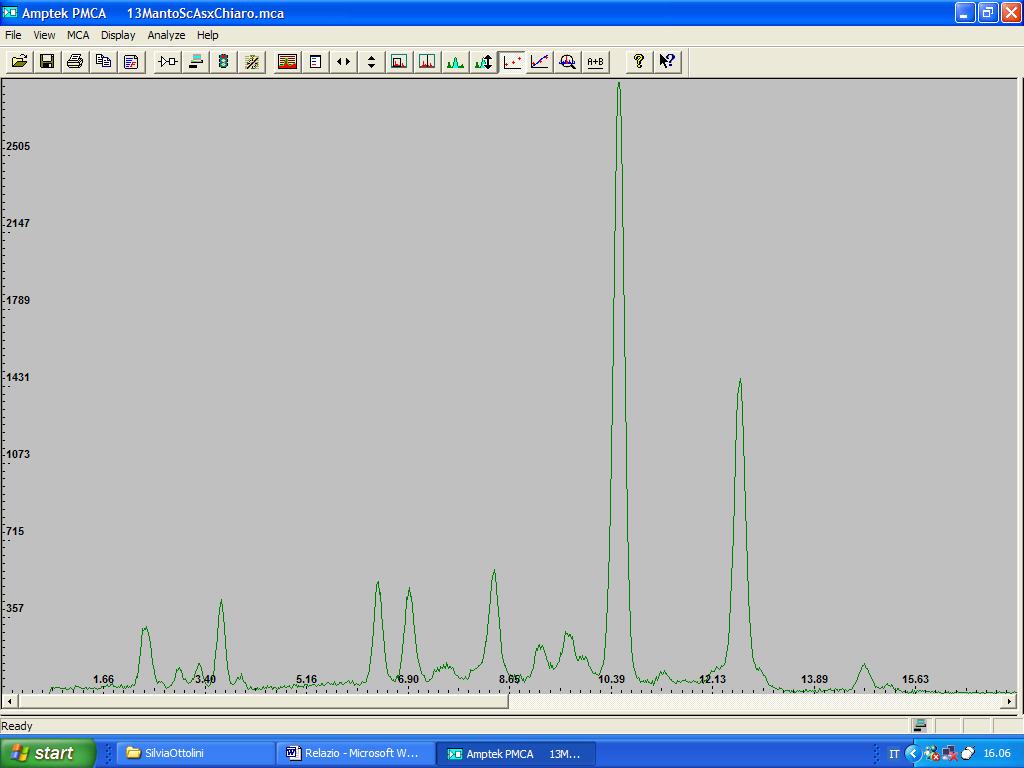The width and height of the screenshot is (1024, 768).
Task: Copy spectrum with the two-pages icon
Action: tap(103, 61)
